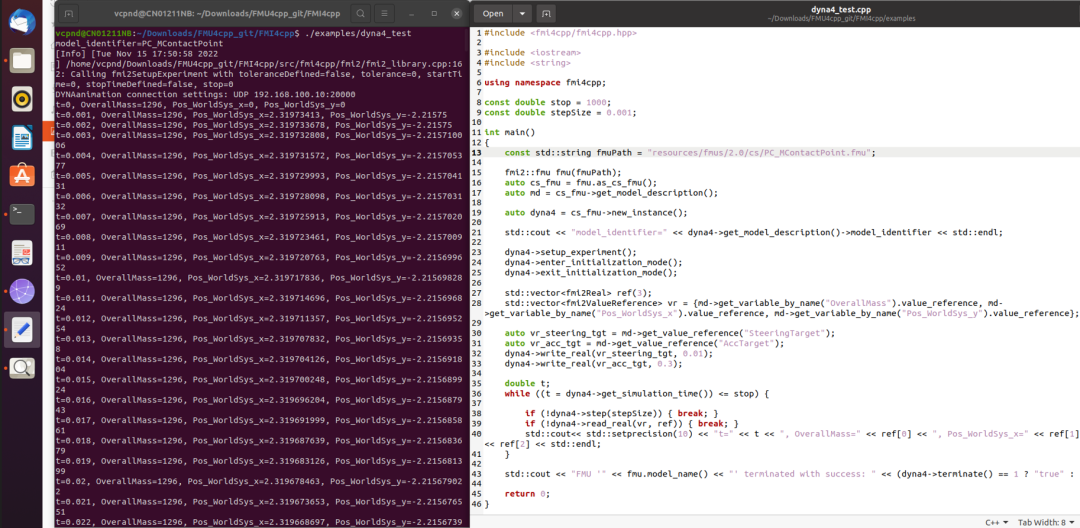This screenshot has height=528, width=1080.
Task: Click the #include <string> line
Action: click(x=528, y=63)
